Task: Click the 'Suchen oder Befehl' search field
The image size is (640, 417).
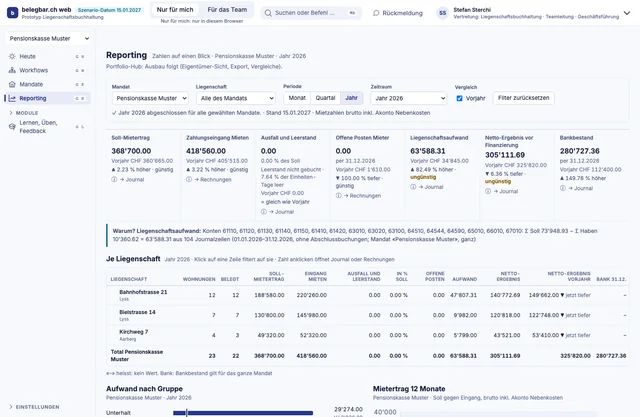Action: click(x=311, y=13)
